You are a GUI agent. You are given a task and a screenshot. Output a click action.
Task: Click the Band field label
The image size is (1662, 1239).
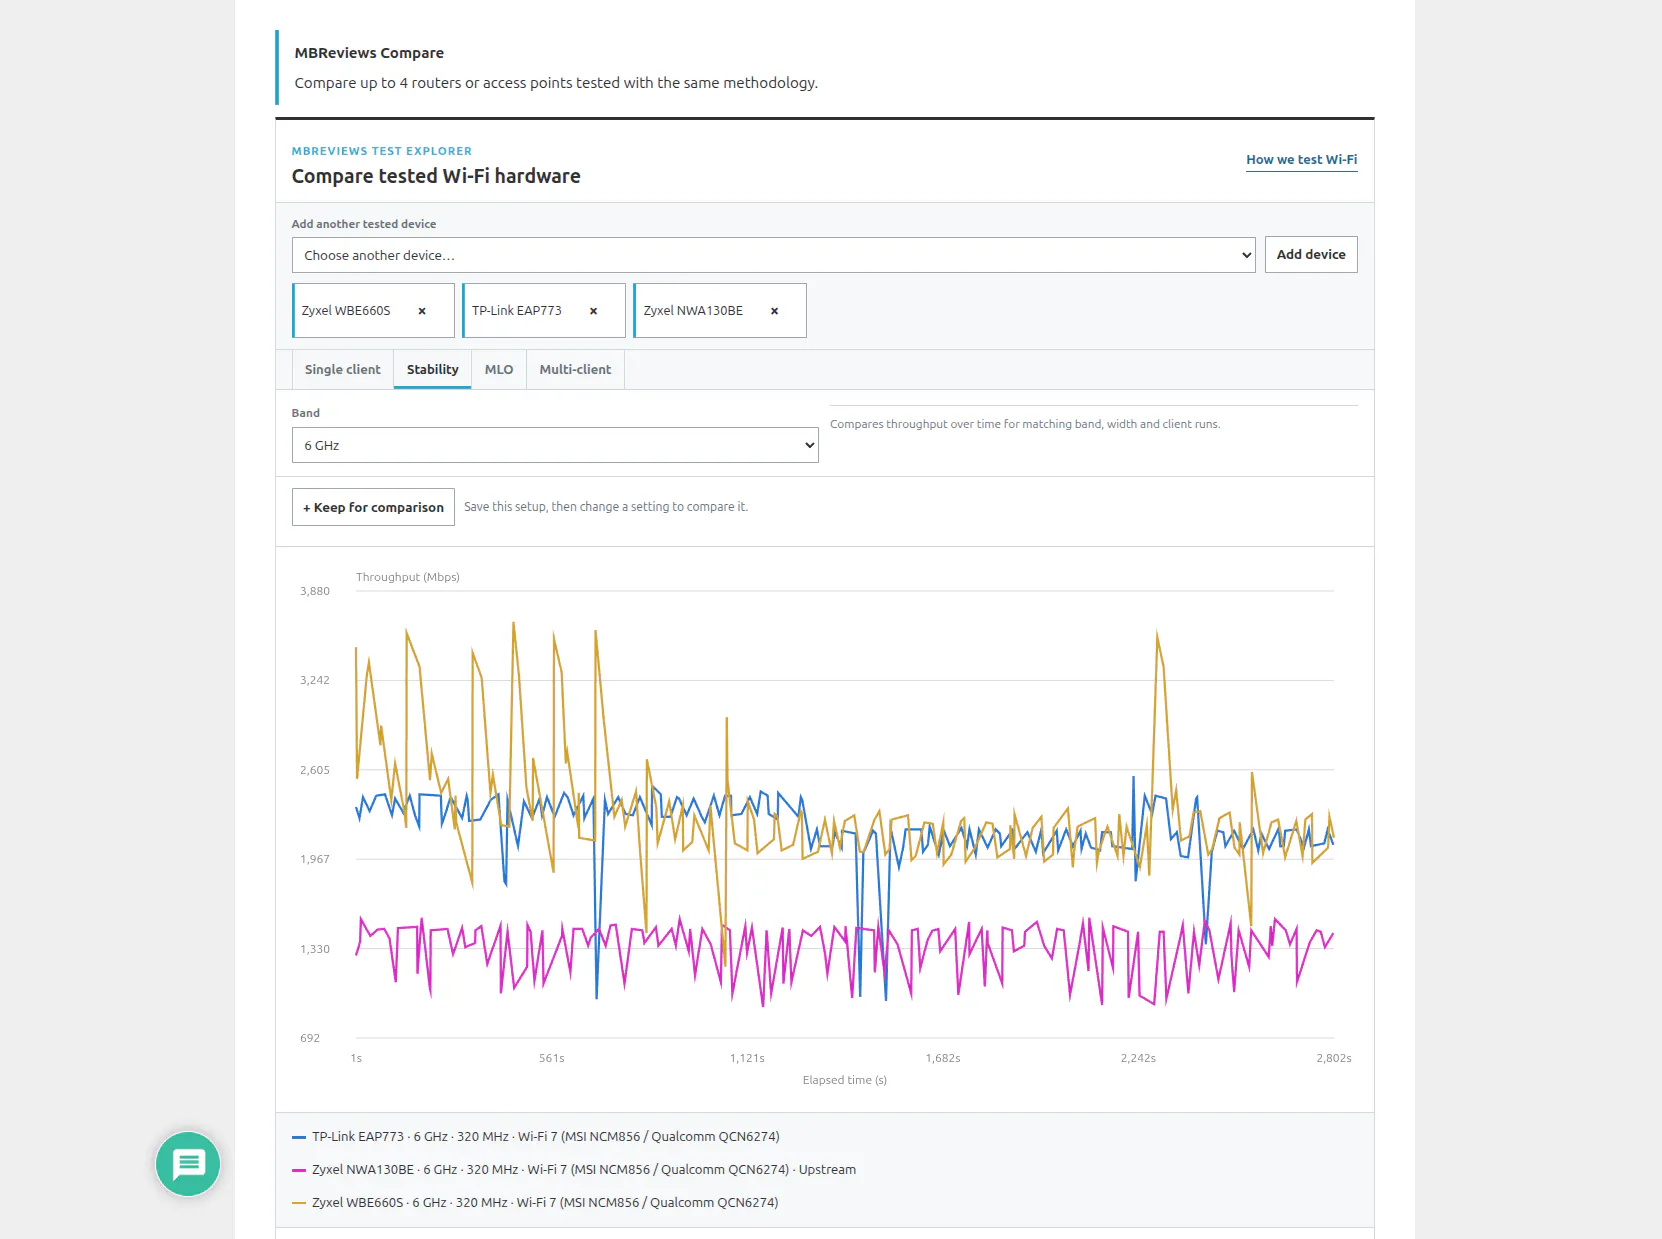(x=306, y=413)
